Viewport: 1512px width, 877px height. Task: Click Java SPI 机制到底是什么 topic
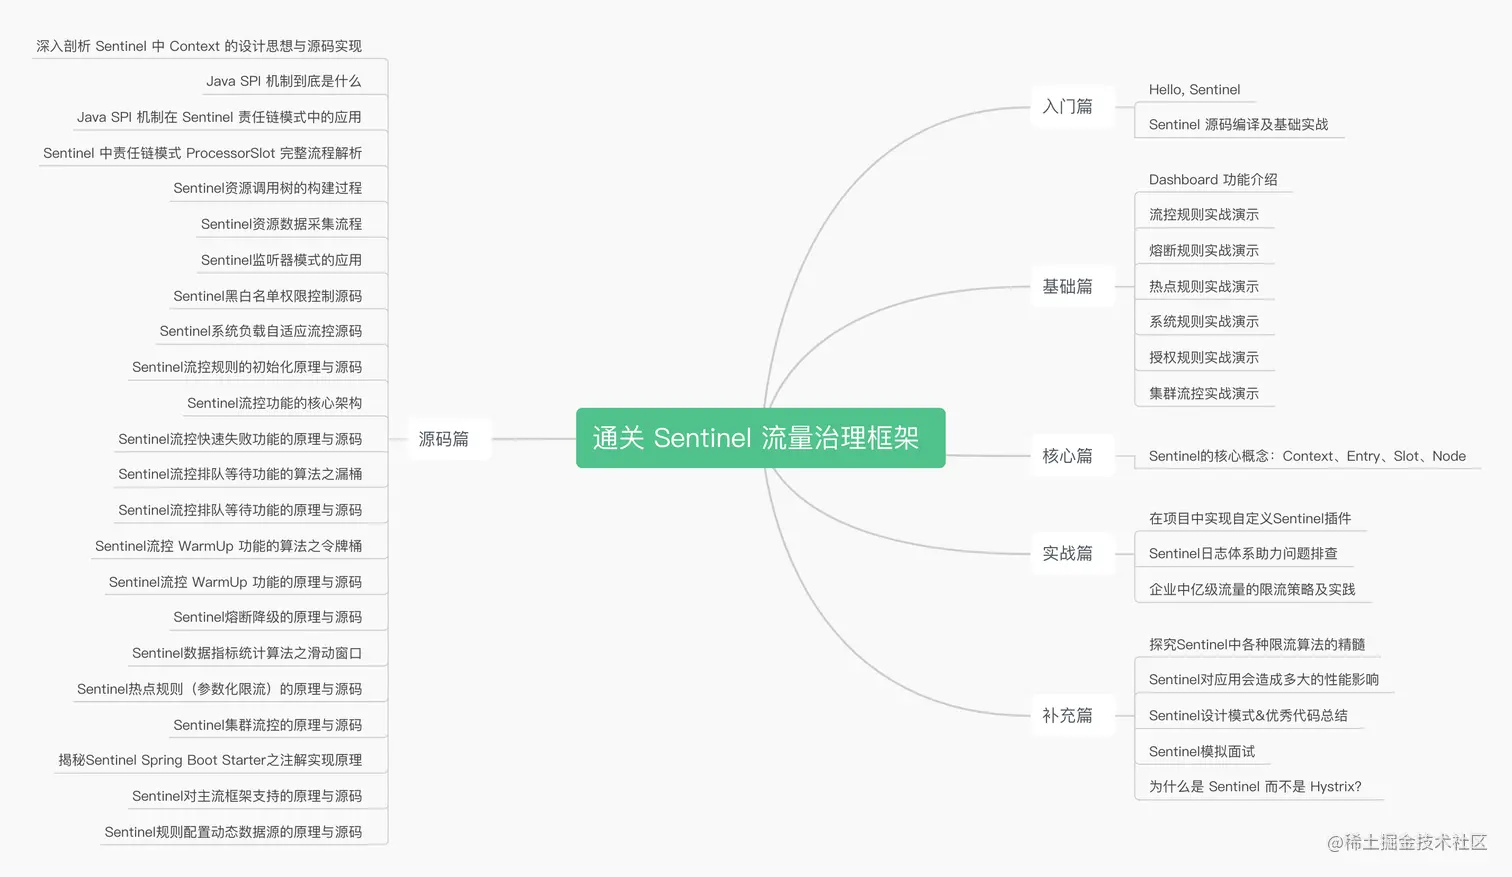click(284, 81)
